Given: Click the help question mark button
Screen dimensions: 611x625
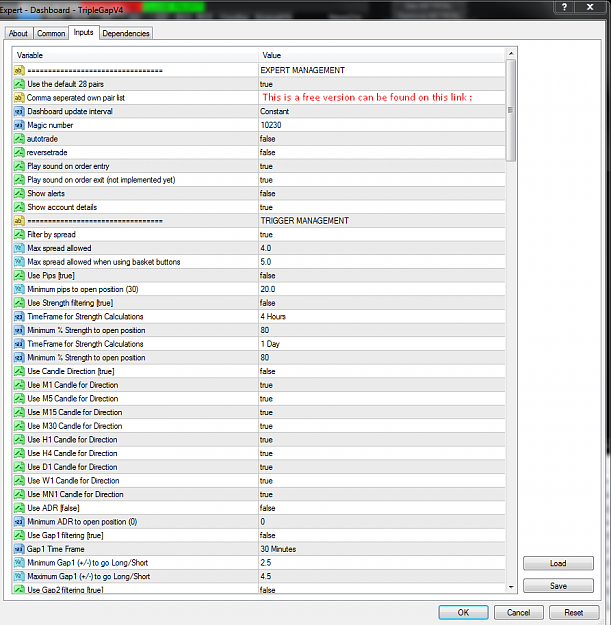Looking at the screenshot, I should [x=564, y=7].
